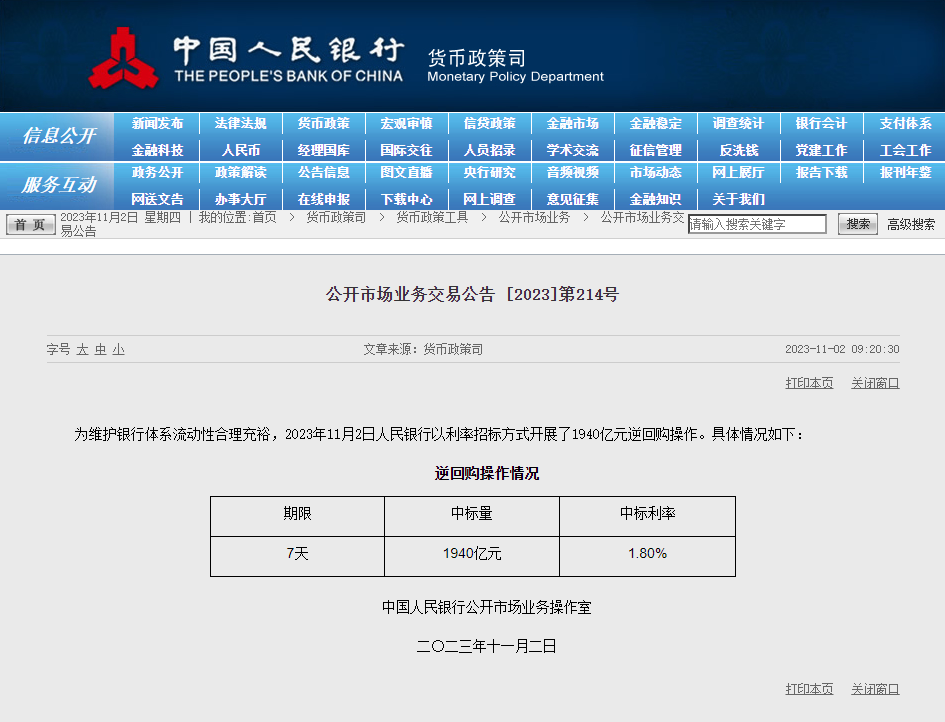Viewport: 945px width, 722px height.
Task: Open 政务公开 menu item
Action: tap(157, 172)
